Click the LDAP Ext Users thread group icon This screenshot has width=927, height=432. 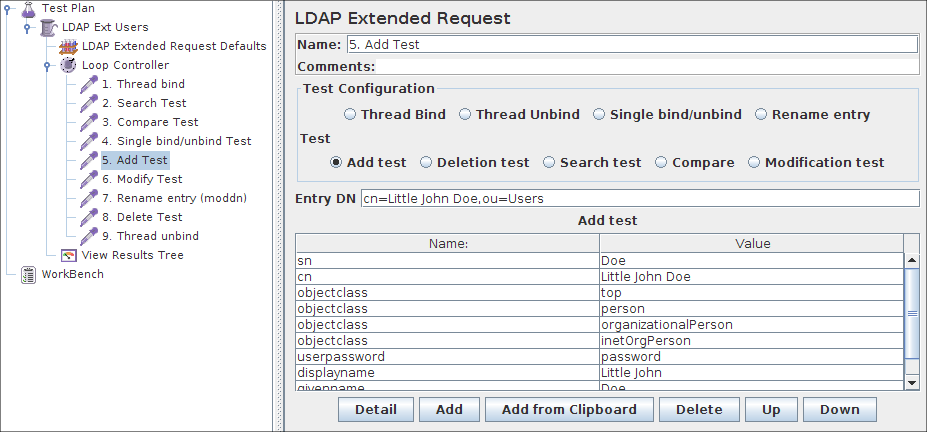(48, 28)
